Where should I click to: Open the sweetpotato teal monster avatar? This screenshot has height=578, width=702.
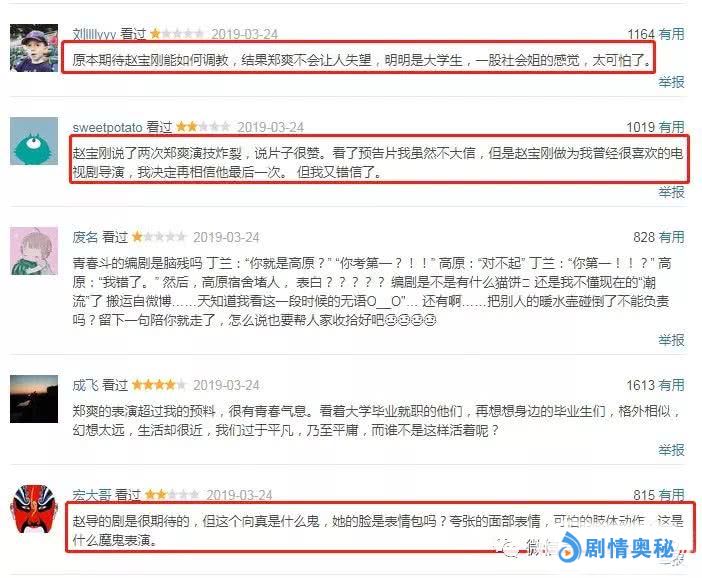[x=34, y=141]
